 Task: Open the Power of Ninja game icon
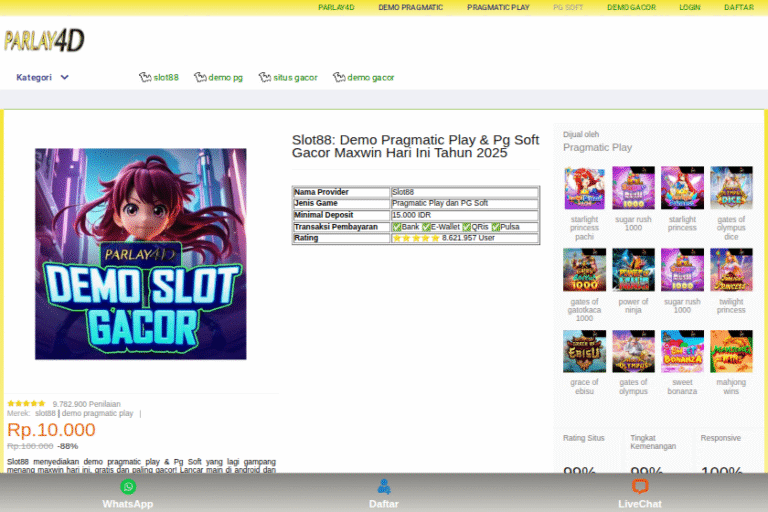(633, 270)
